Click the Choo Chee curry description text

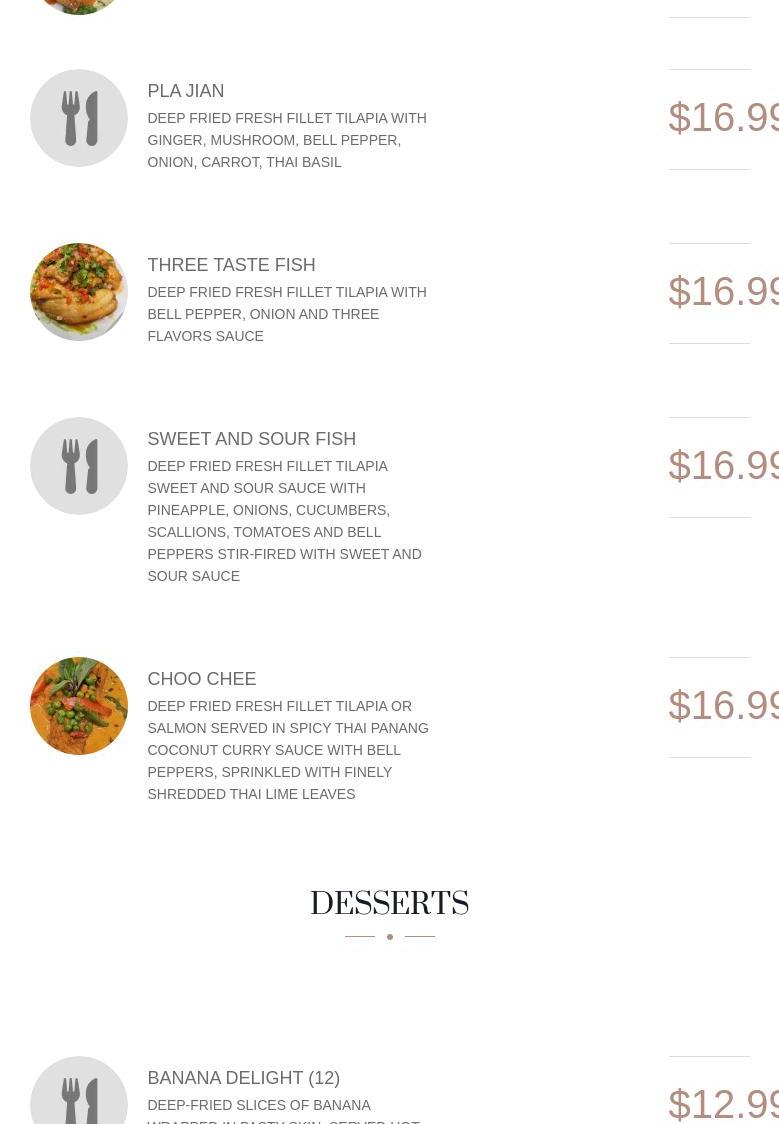(288, 751)
